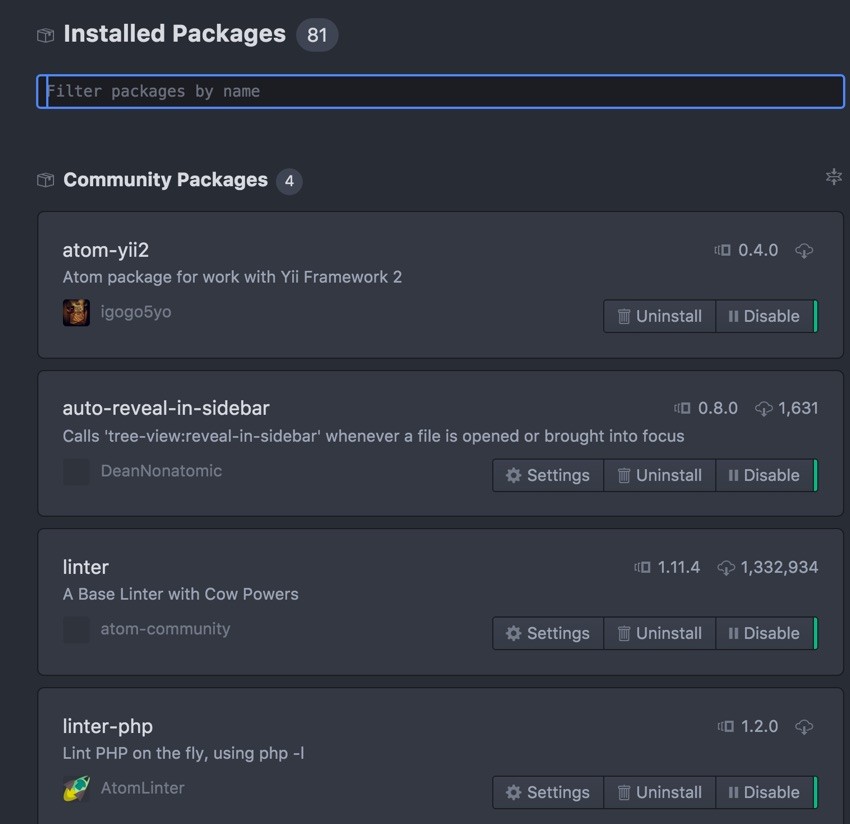Viewport: 850px width, 824px height.
Task: Select the 1,631 downloads count
Action: point(798,408)
